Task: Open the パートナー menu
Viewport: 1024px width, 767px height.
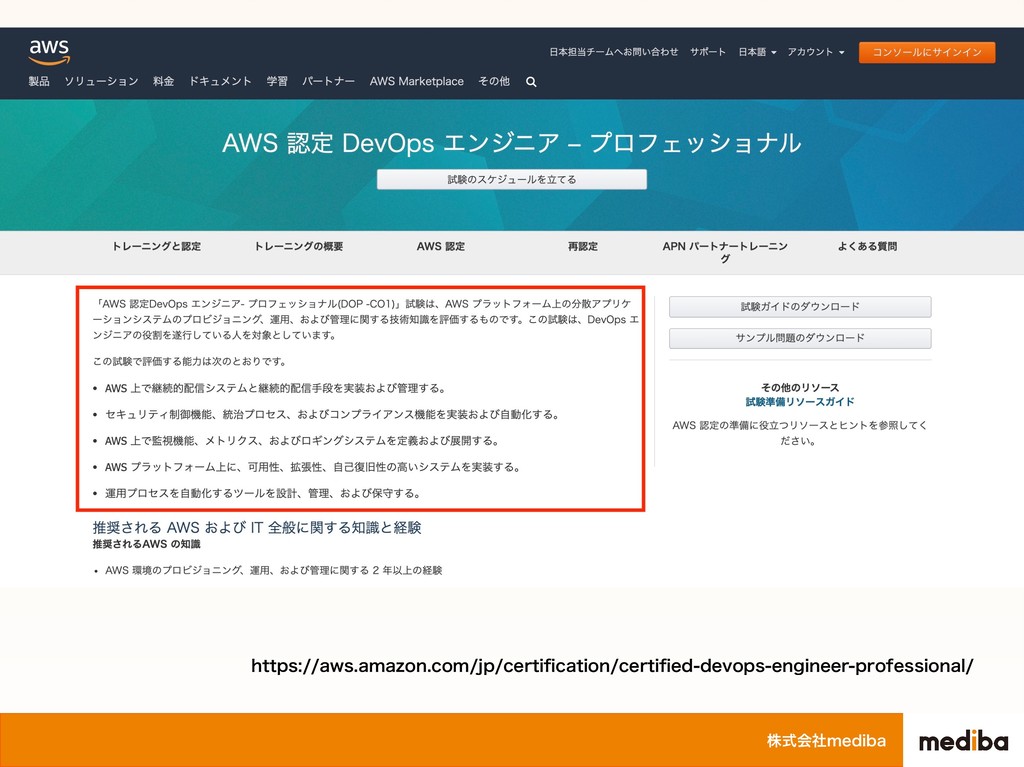Action: (328, 81)
